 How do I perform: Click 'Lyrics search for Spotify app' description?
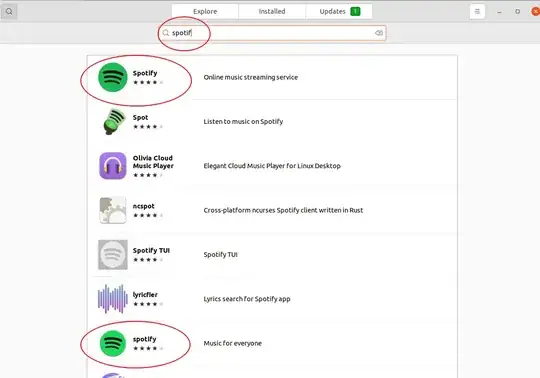click(247, 299)
